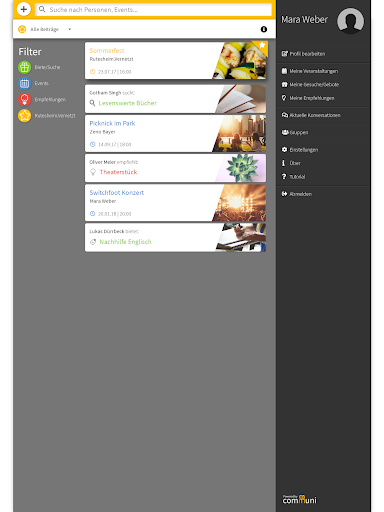Screen dimensions: 384x512
Task: Click clock icon on Picknick im Park
Action: [93, 144]
